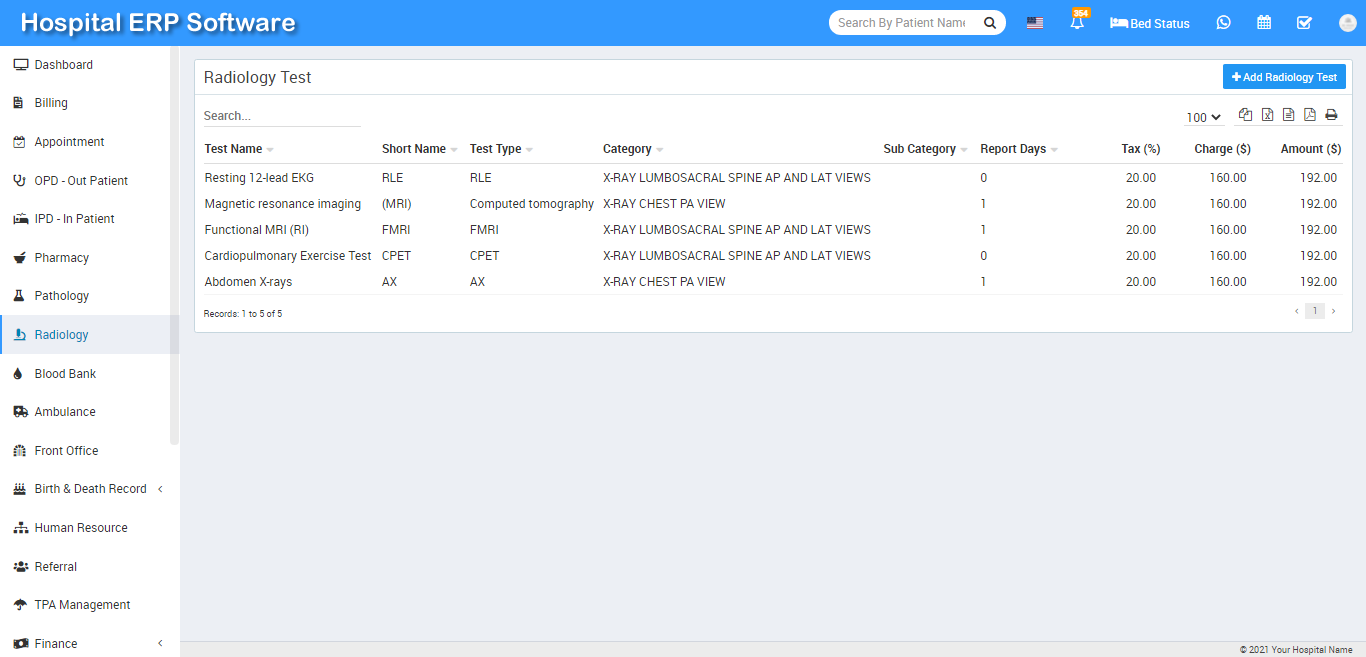Open the tasks checkbox icon in the header
The image size is (1366, 657).
pos(1303,22)
